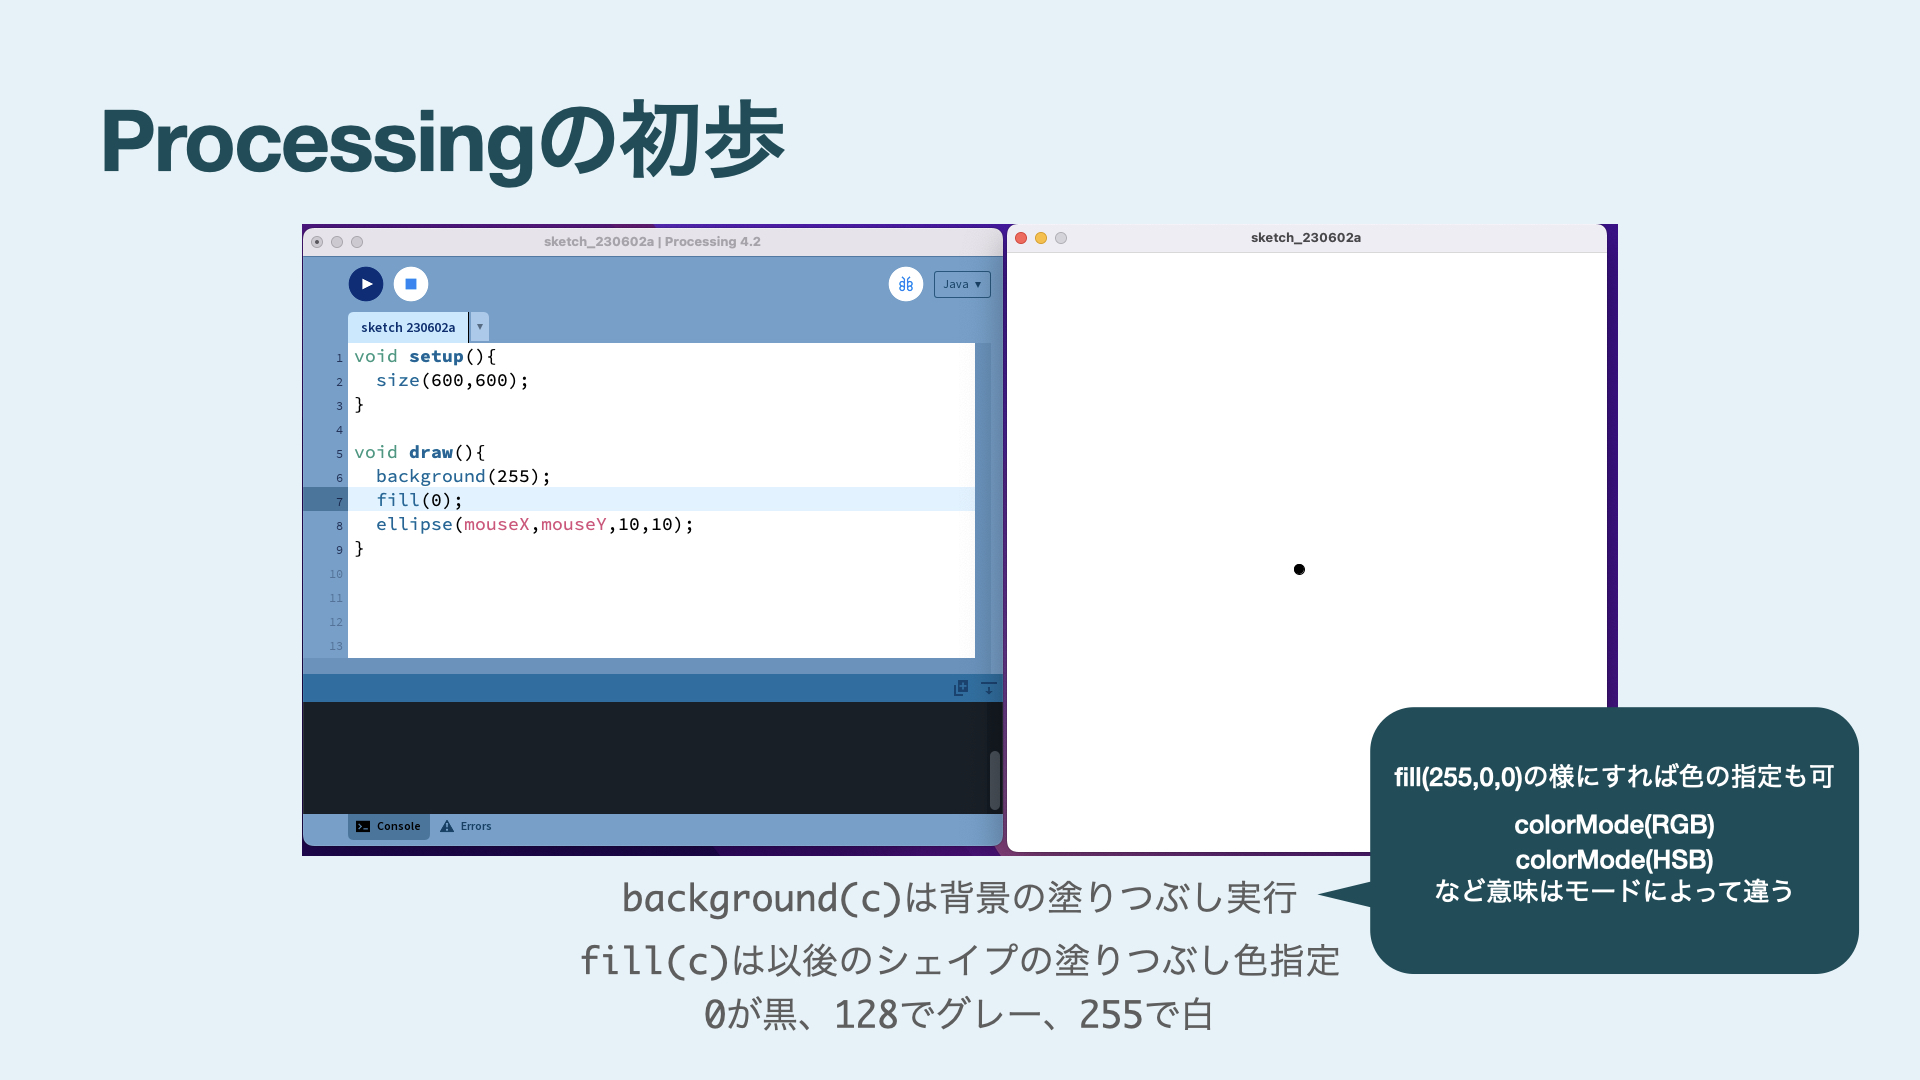Click the black dot in sketch window
Screen dimensions: 1920x1080
[1299, 570]
